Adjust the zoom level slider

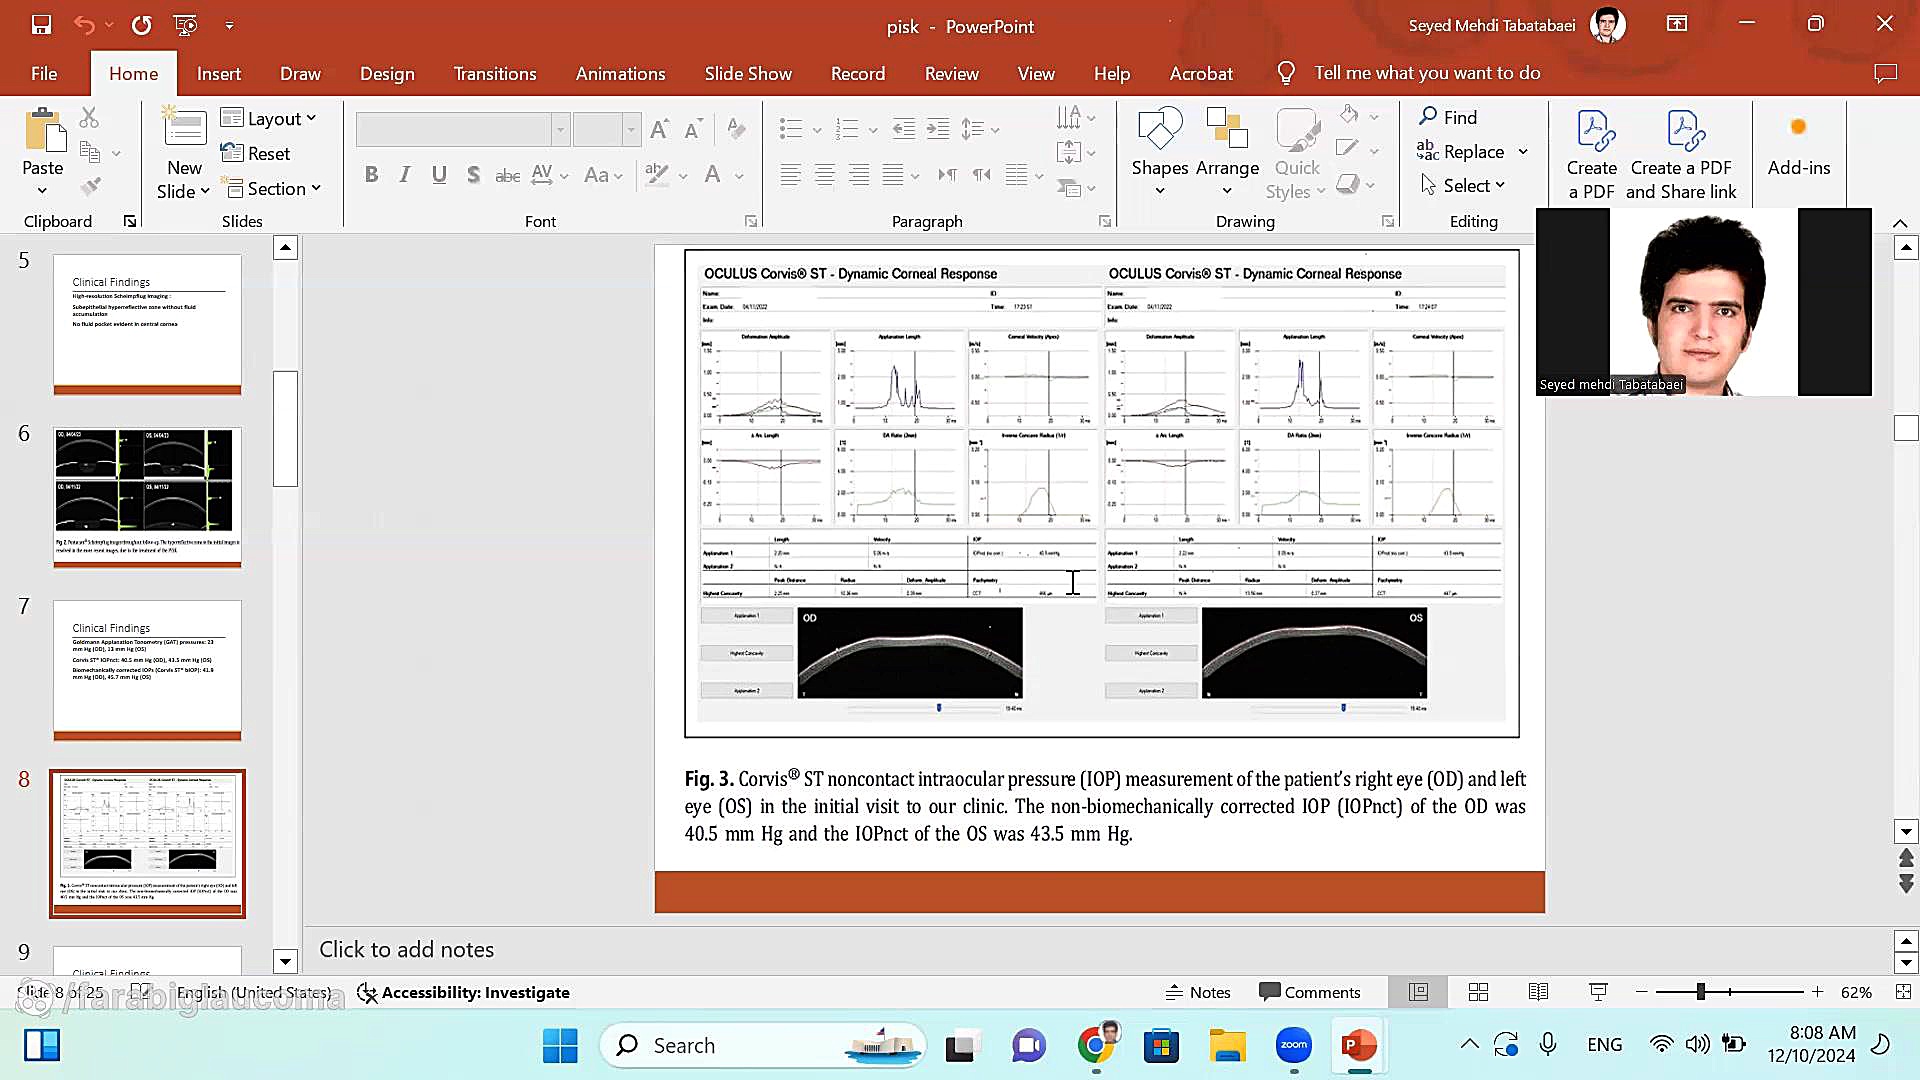(x=1700, y=992)
